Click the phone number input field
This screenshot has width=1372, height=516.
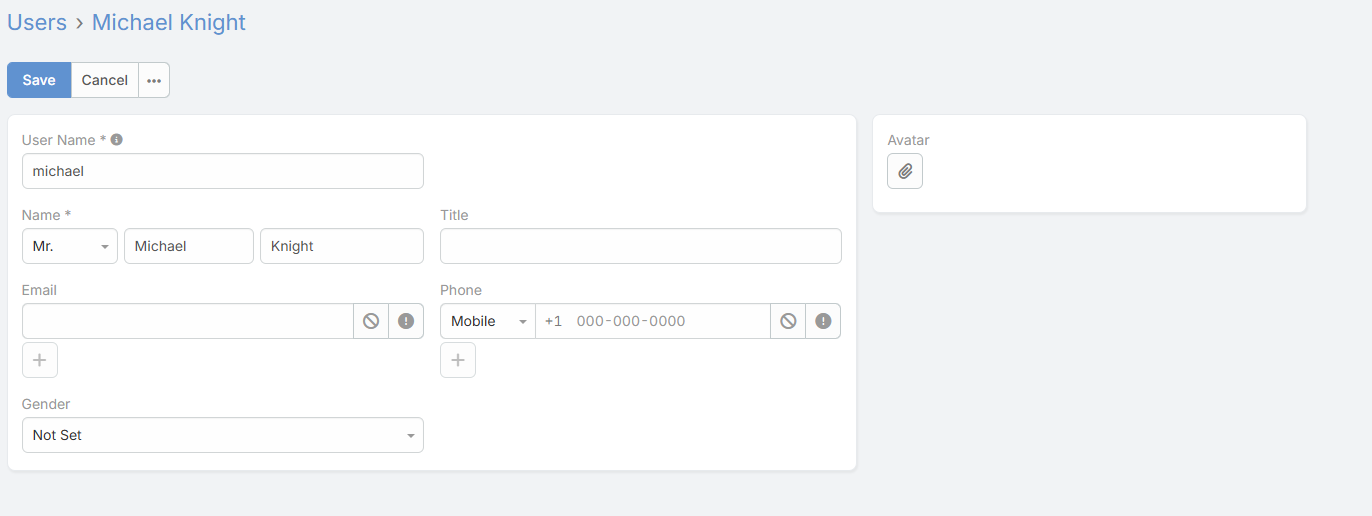pos(668,321)
